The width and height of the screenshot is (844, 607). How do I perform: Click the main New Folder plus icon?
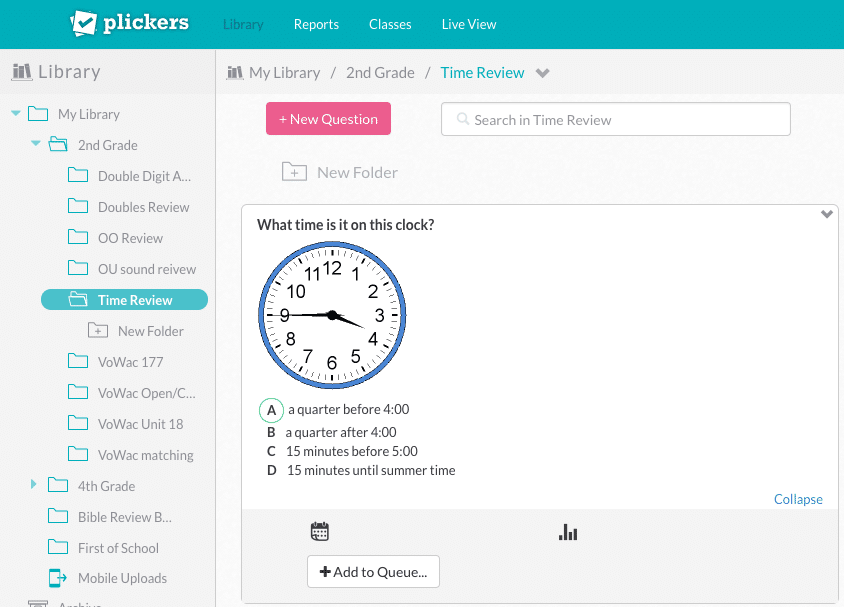294,172
